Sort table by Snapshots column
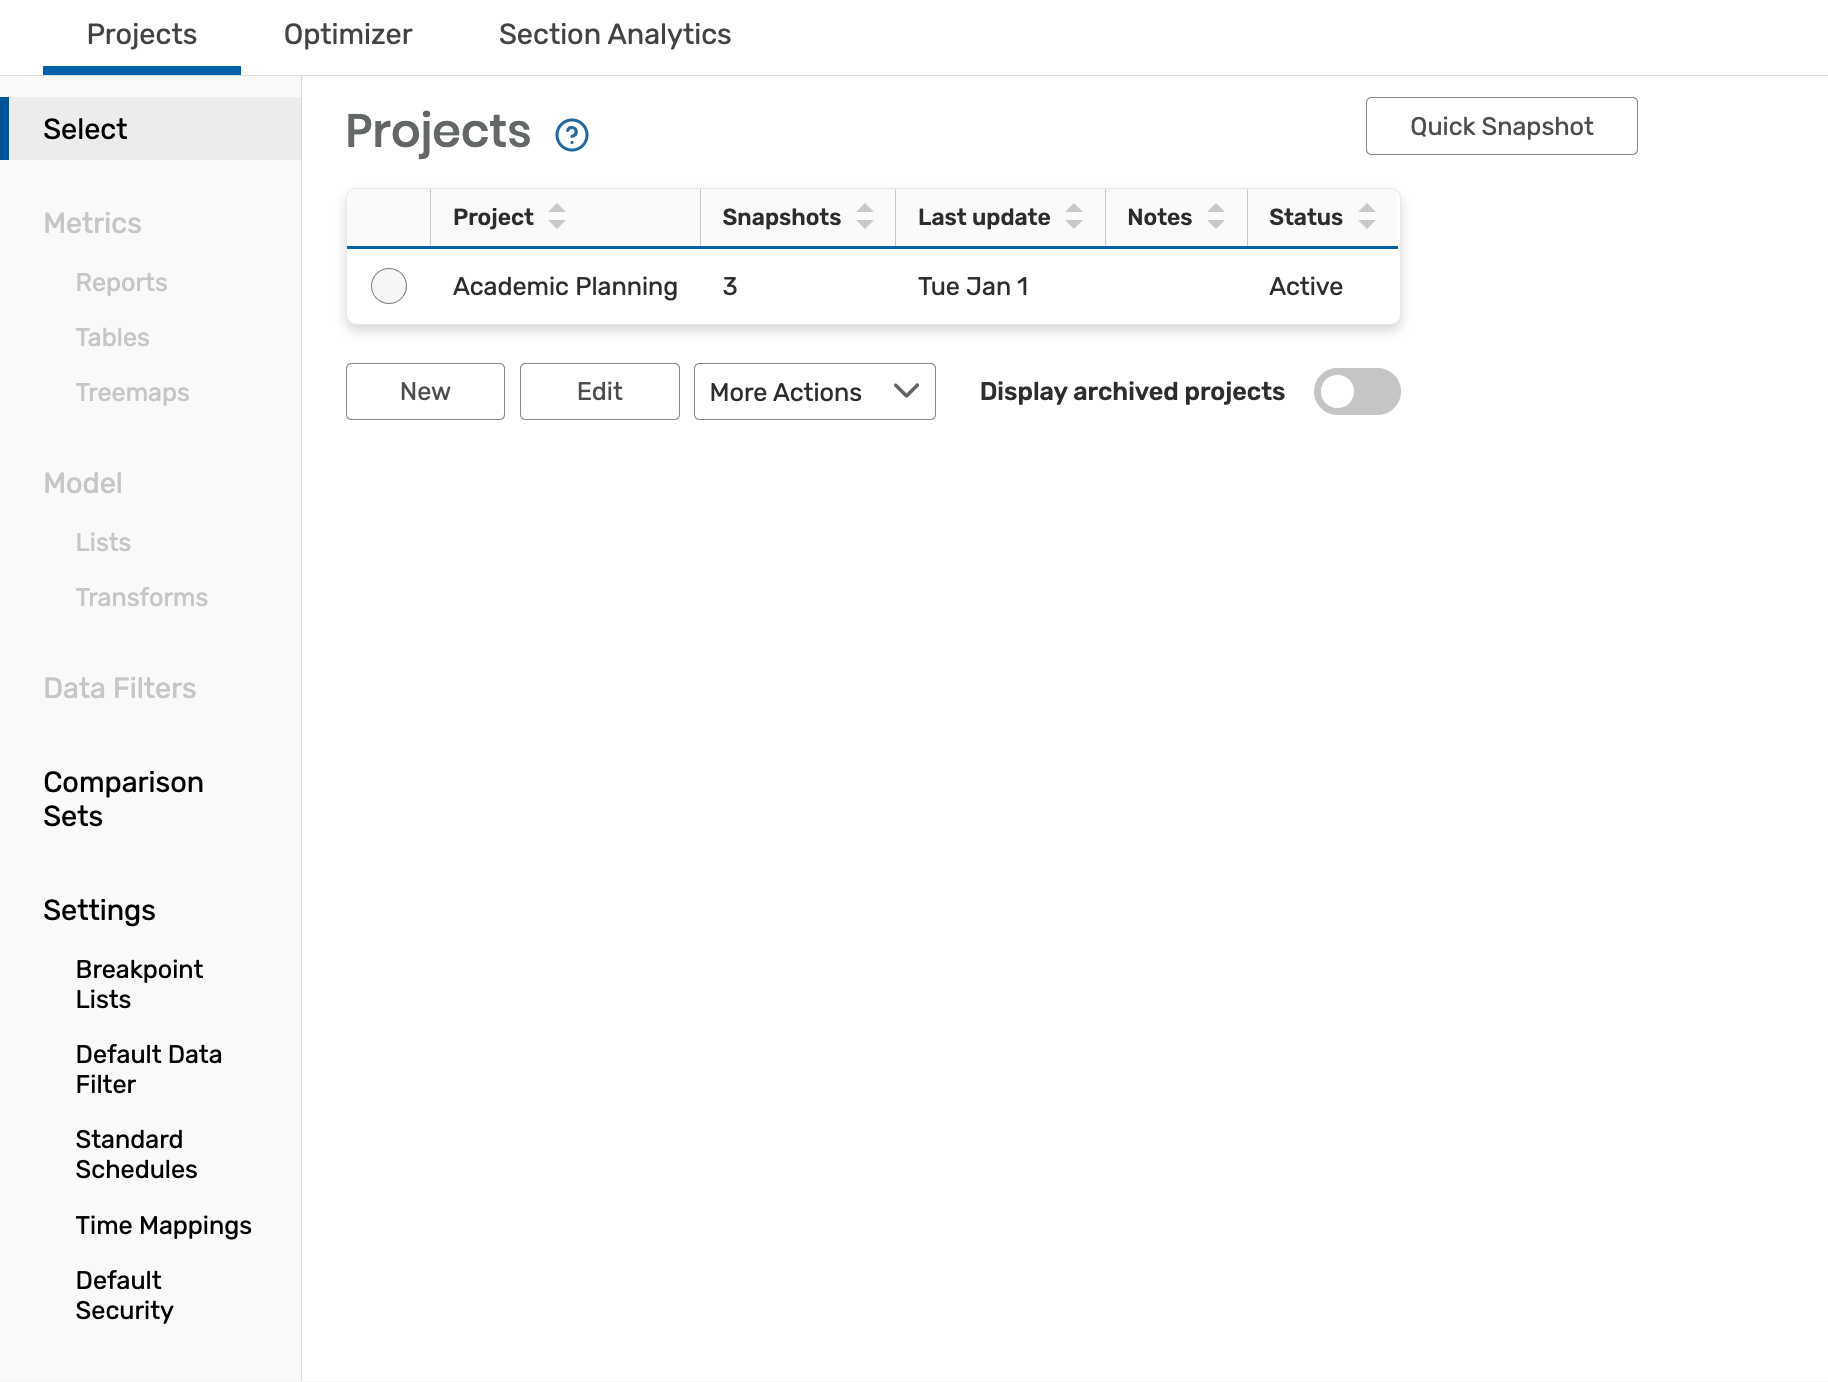The width and height of the screenshot is (1828, 1382). (x=865, y=216)
